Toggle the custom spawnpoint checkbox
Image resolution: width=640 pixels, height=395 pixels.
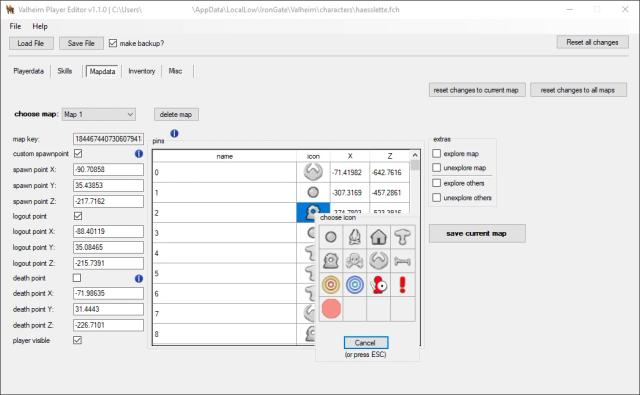(x=78, y=153)
